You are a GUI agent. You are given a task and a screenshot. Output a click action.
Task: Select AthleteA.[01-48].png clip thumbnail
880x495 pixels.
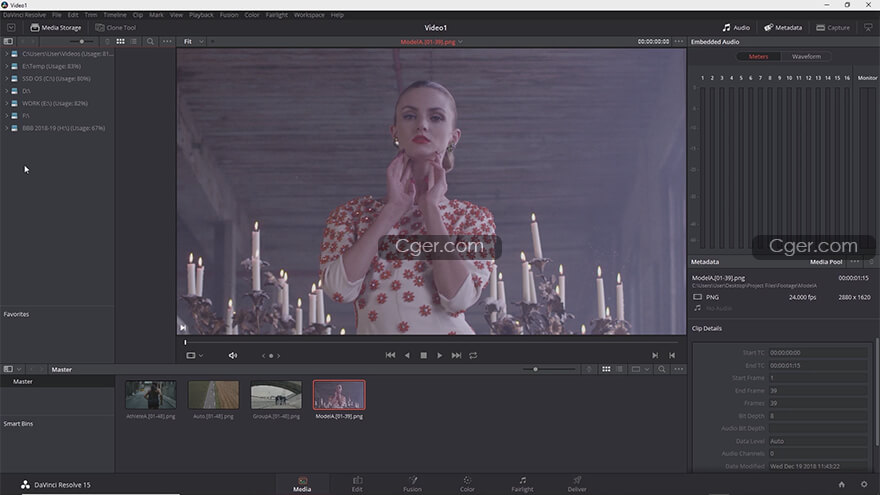pyautogui.click(x=150, y=395)
